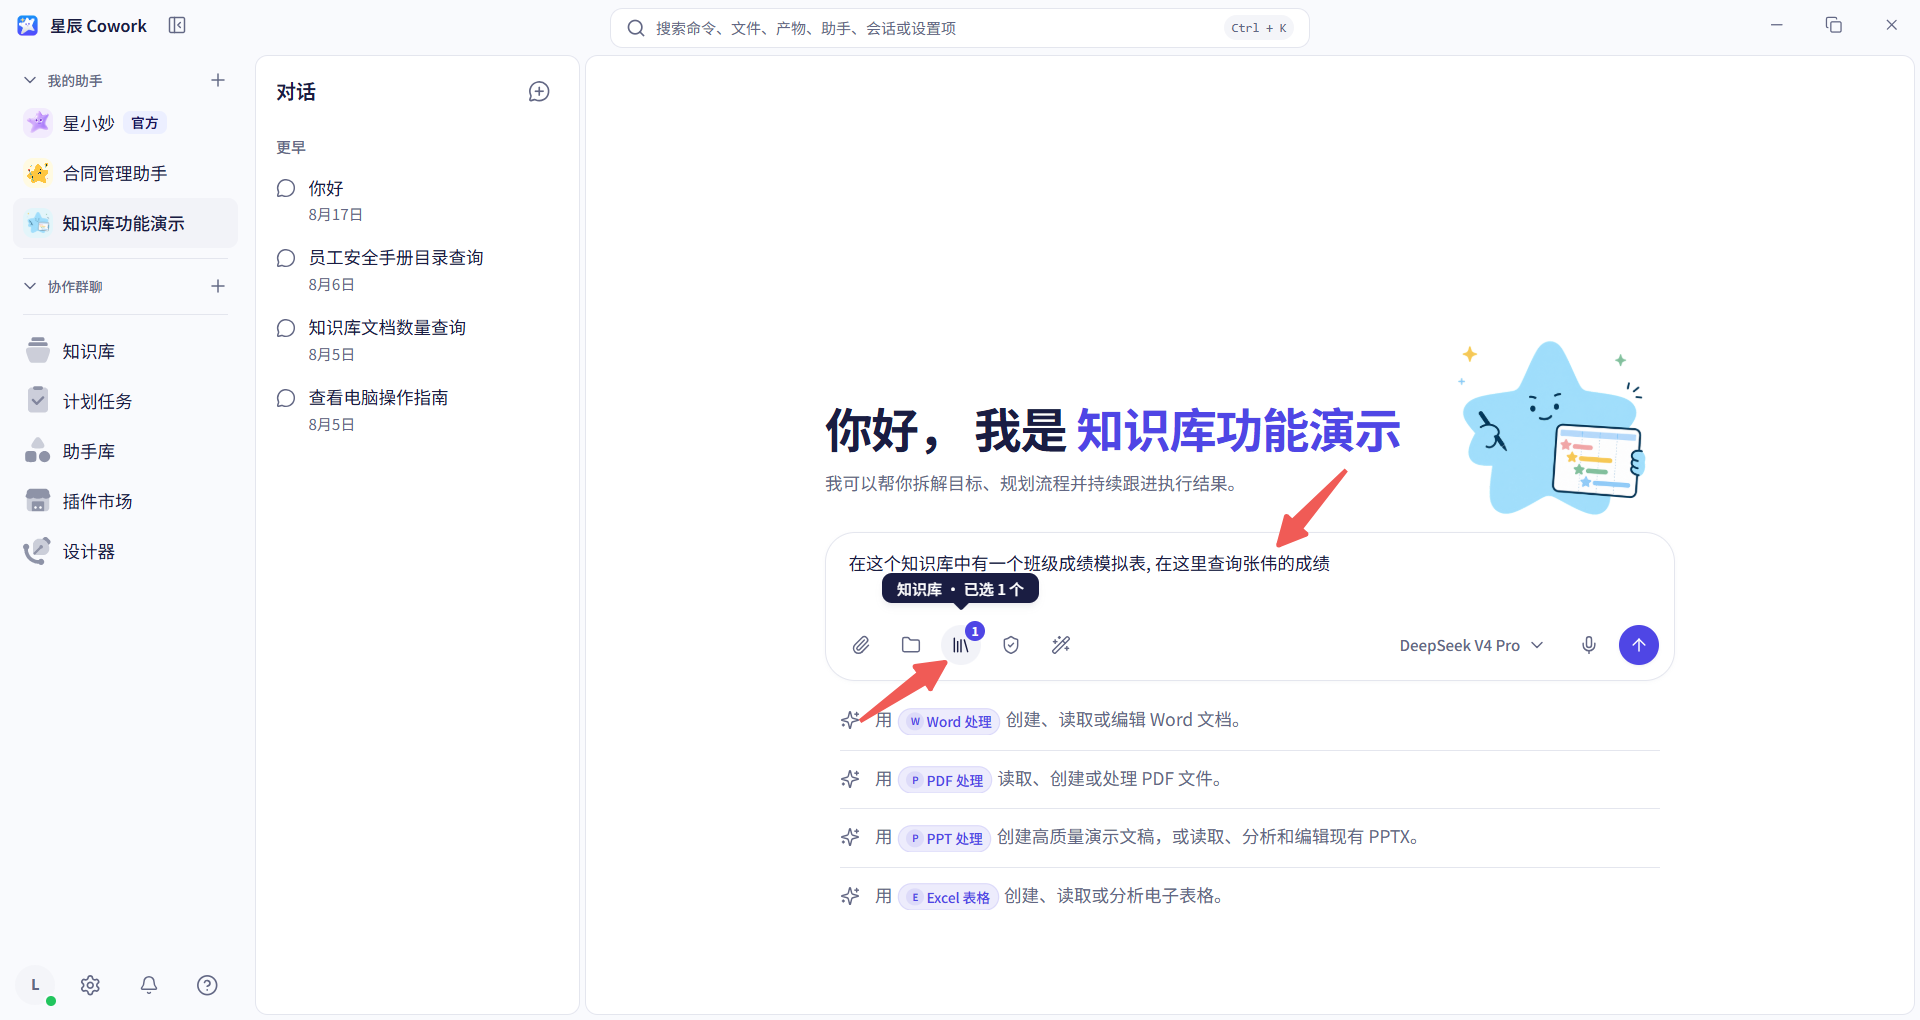Viewport: 1920px width, 1020px height.
Task: Send the message with arrow button
Action: 1639,645
